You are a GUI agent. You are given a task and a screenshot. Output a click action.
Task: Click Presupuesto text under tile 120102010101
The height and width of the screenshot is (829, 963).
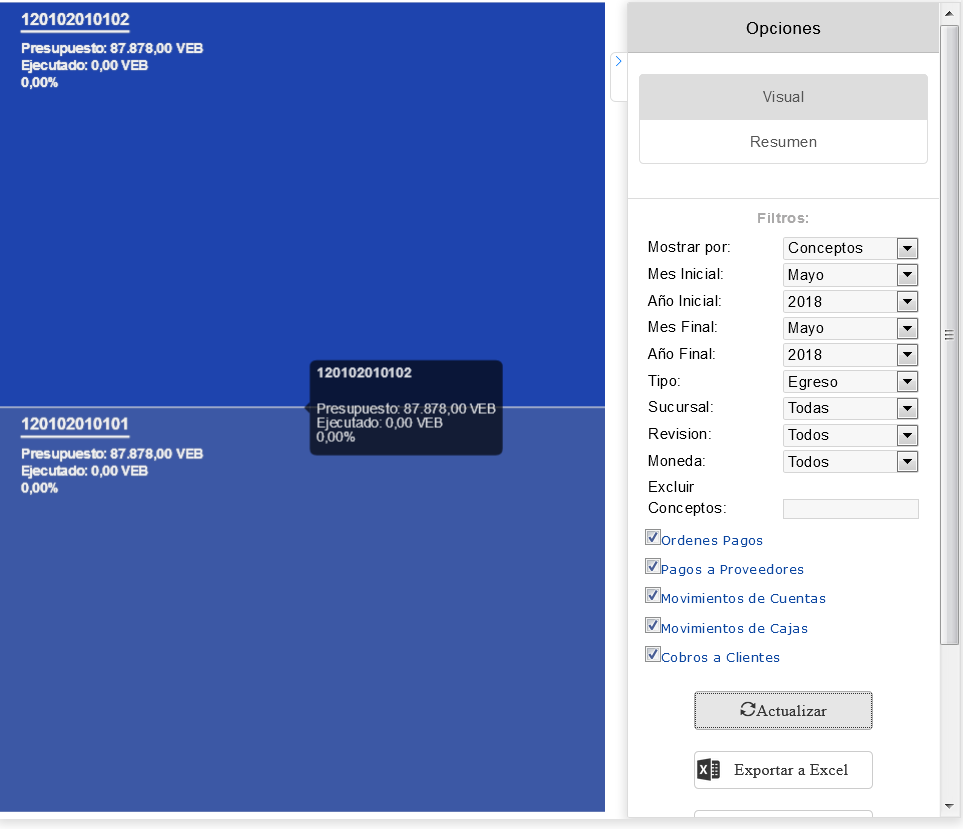point(112,454)
